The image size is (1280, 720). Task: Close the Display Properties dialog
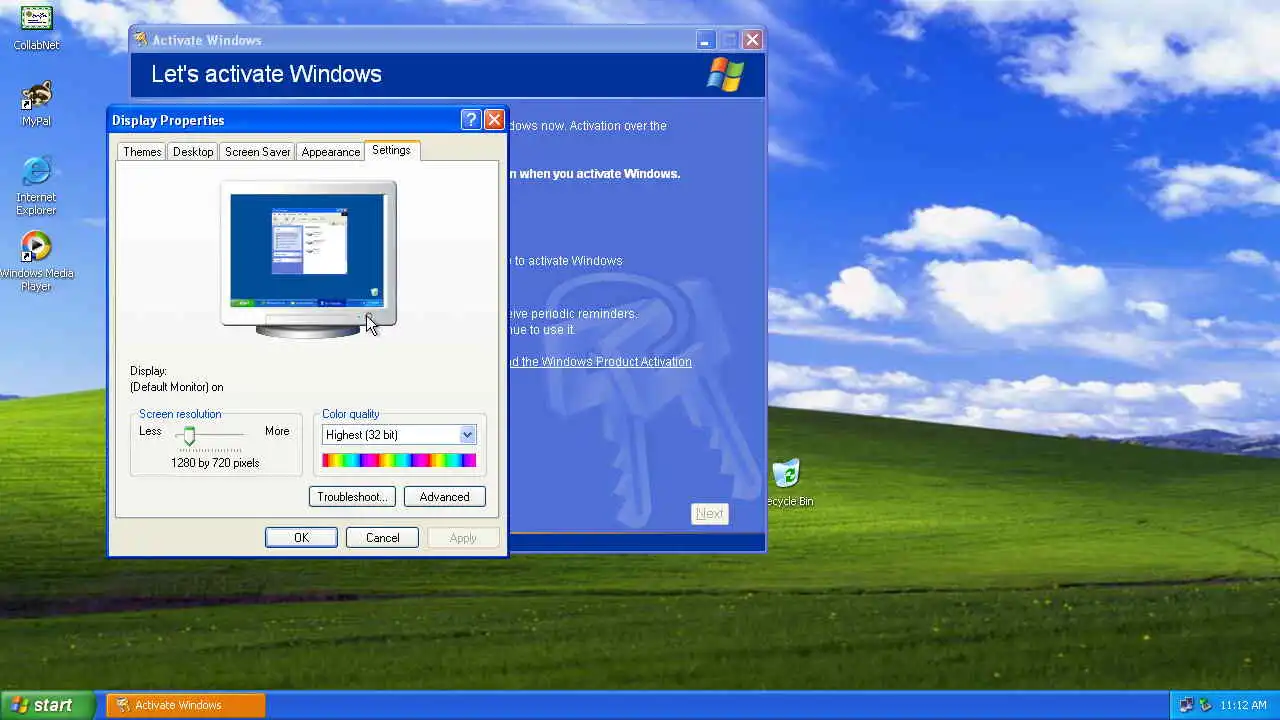coord(494,120)
